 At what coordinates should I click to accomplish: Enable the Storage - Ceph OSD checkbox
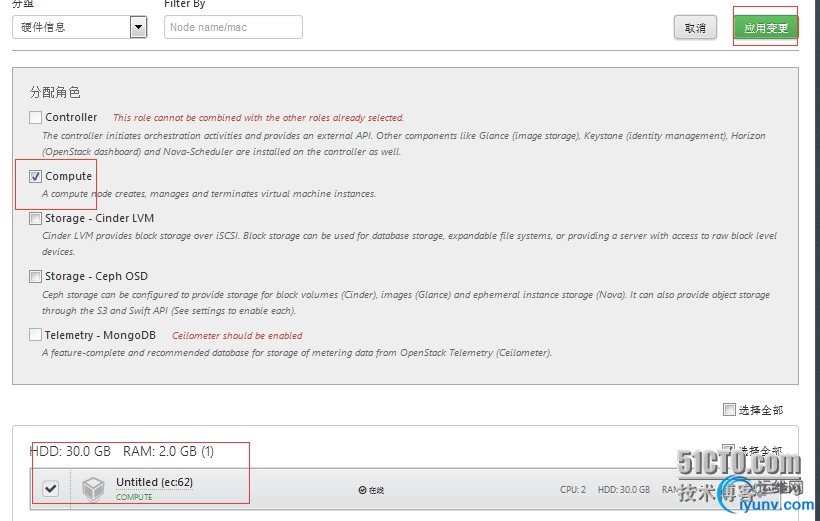pyautogui.click(x=36, y=276)
